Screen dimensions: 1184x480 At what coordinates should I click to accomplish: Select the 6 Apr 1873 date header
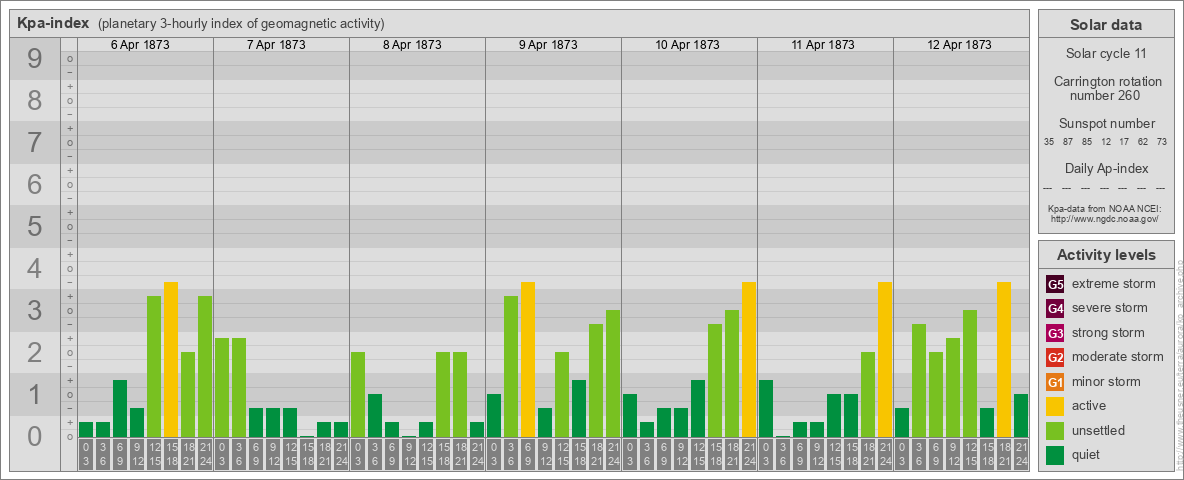pos(140,45)
